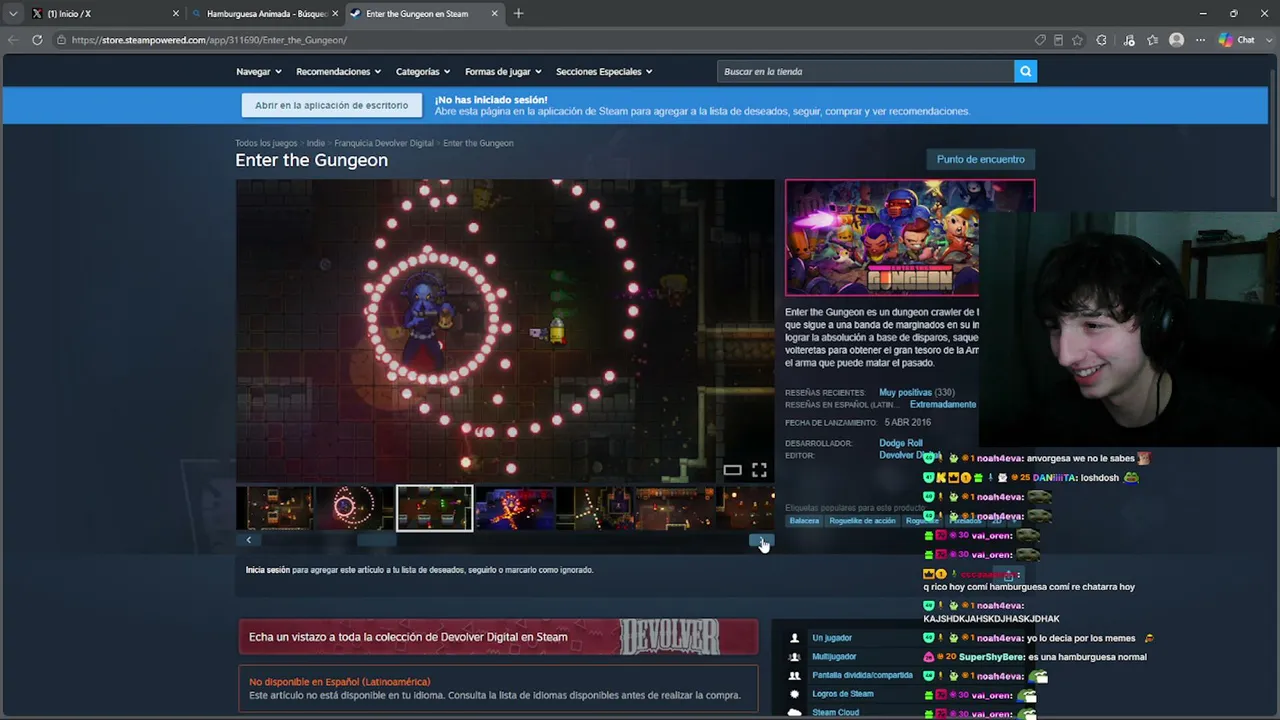Click the release date 5 ABR 2016
This screenshot has width=1280, height=720.
pyautogui.click(x=908, y=423)
